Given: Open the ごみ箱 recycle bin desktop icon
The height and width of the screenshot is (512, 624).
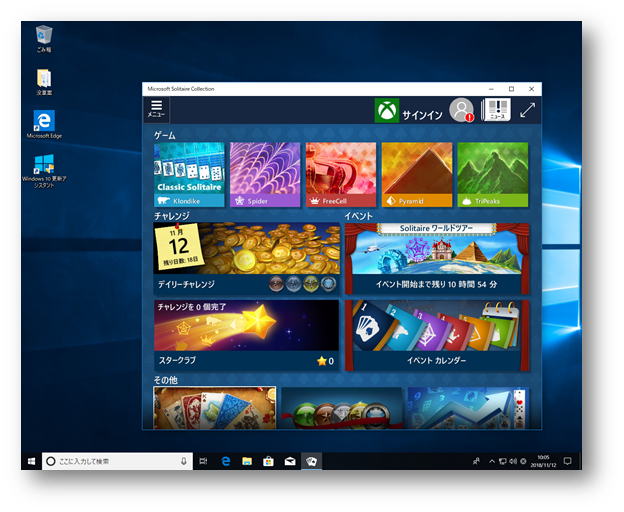Looking at the screenshot, I should pos(44,39).
